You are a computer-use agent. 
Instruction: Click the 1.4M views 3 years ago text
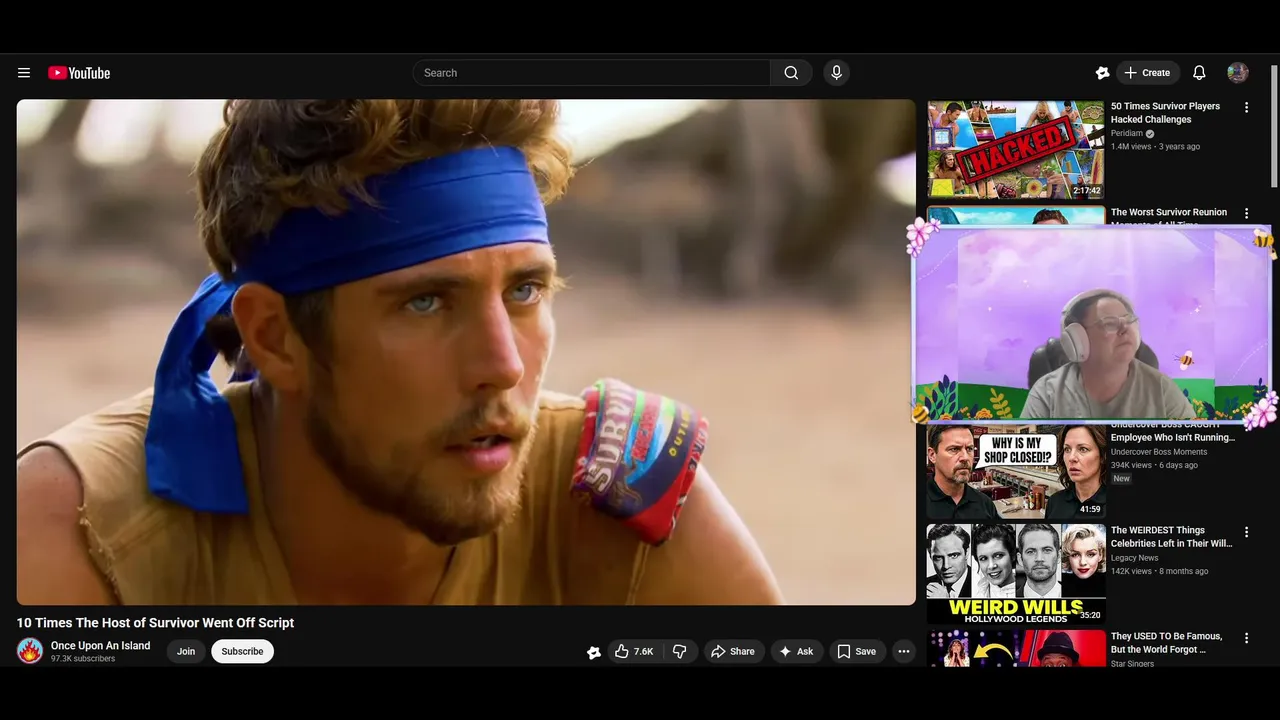1155,146
